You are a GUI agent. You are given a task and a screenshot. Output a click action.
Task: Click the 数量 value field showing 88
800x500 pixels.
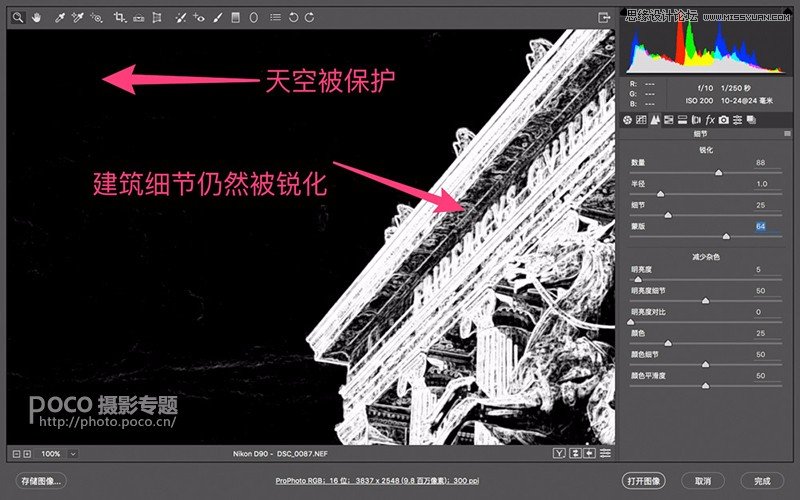(767, 163)
